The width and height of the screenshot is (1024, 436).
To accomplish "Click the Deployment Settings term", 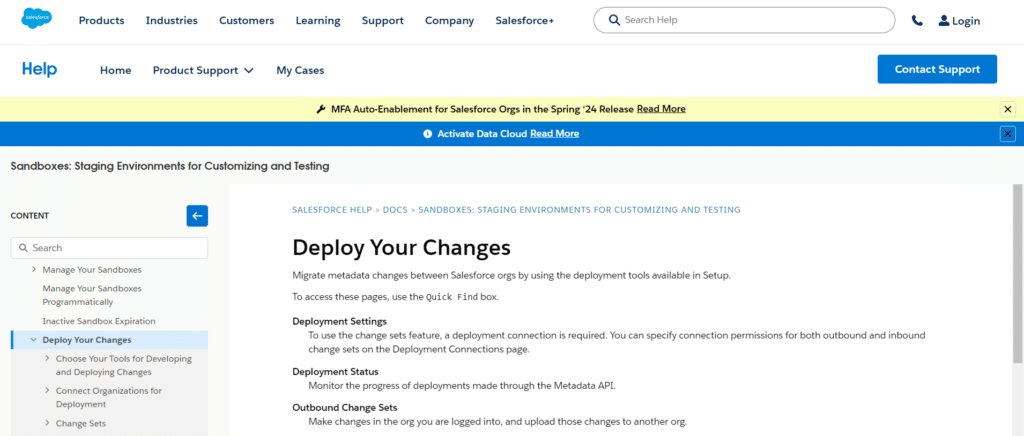I will pyautogui.click(x=340, y=321).
